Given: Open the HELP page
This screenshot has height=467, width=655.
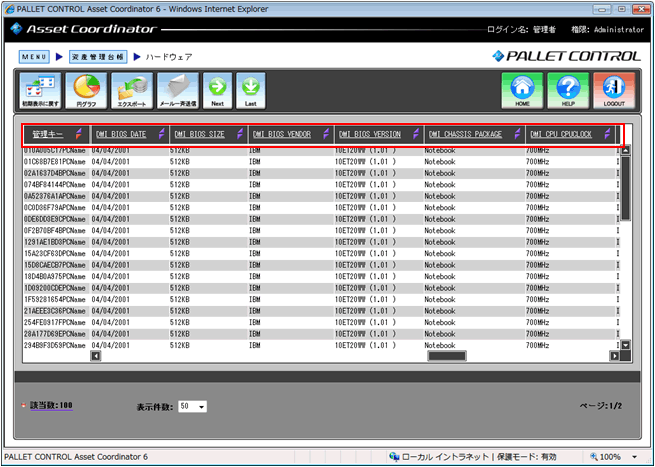Looking at the screenshot, I should [568, 91].
